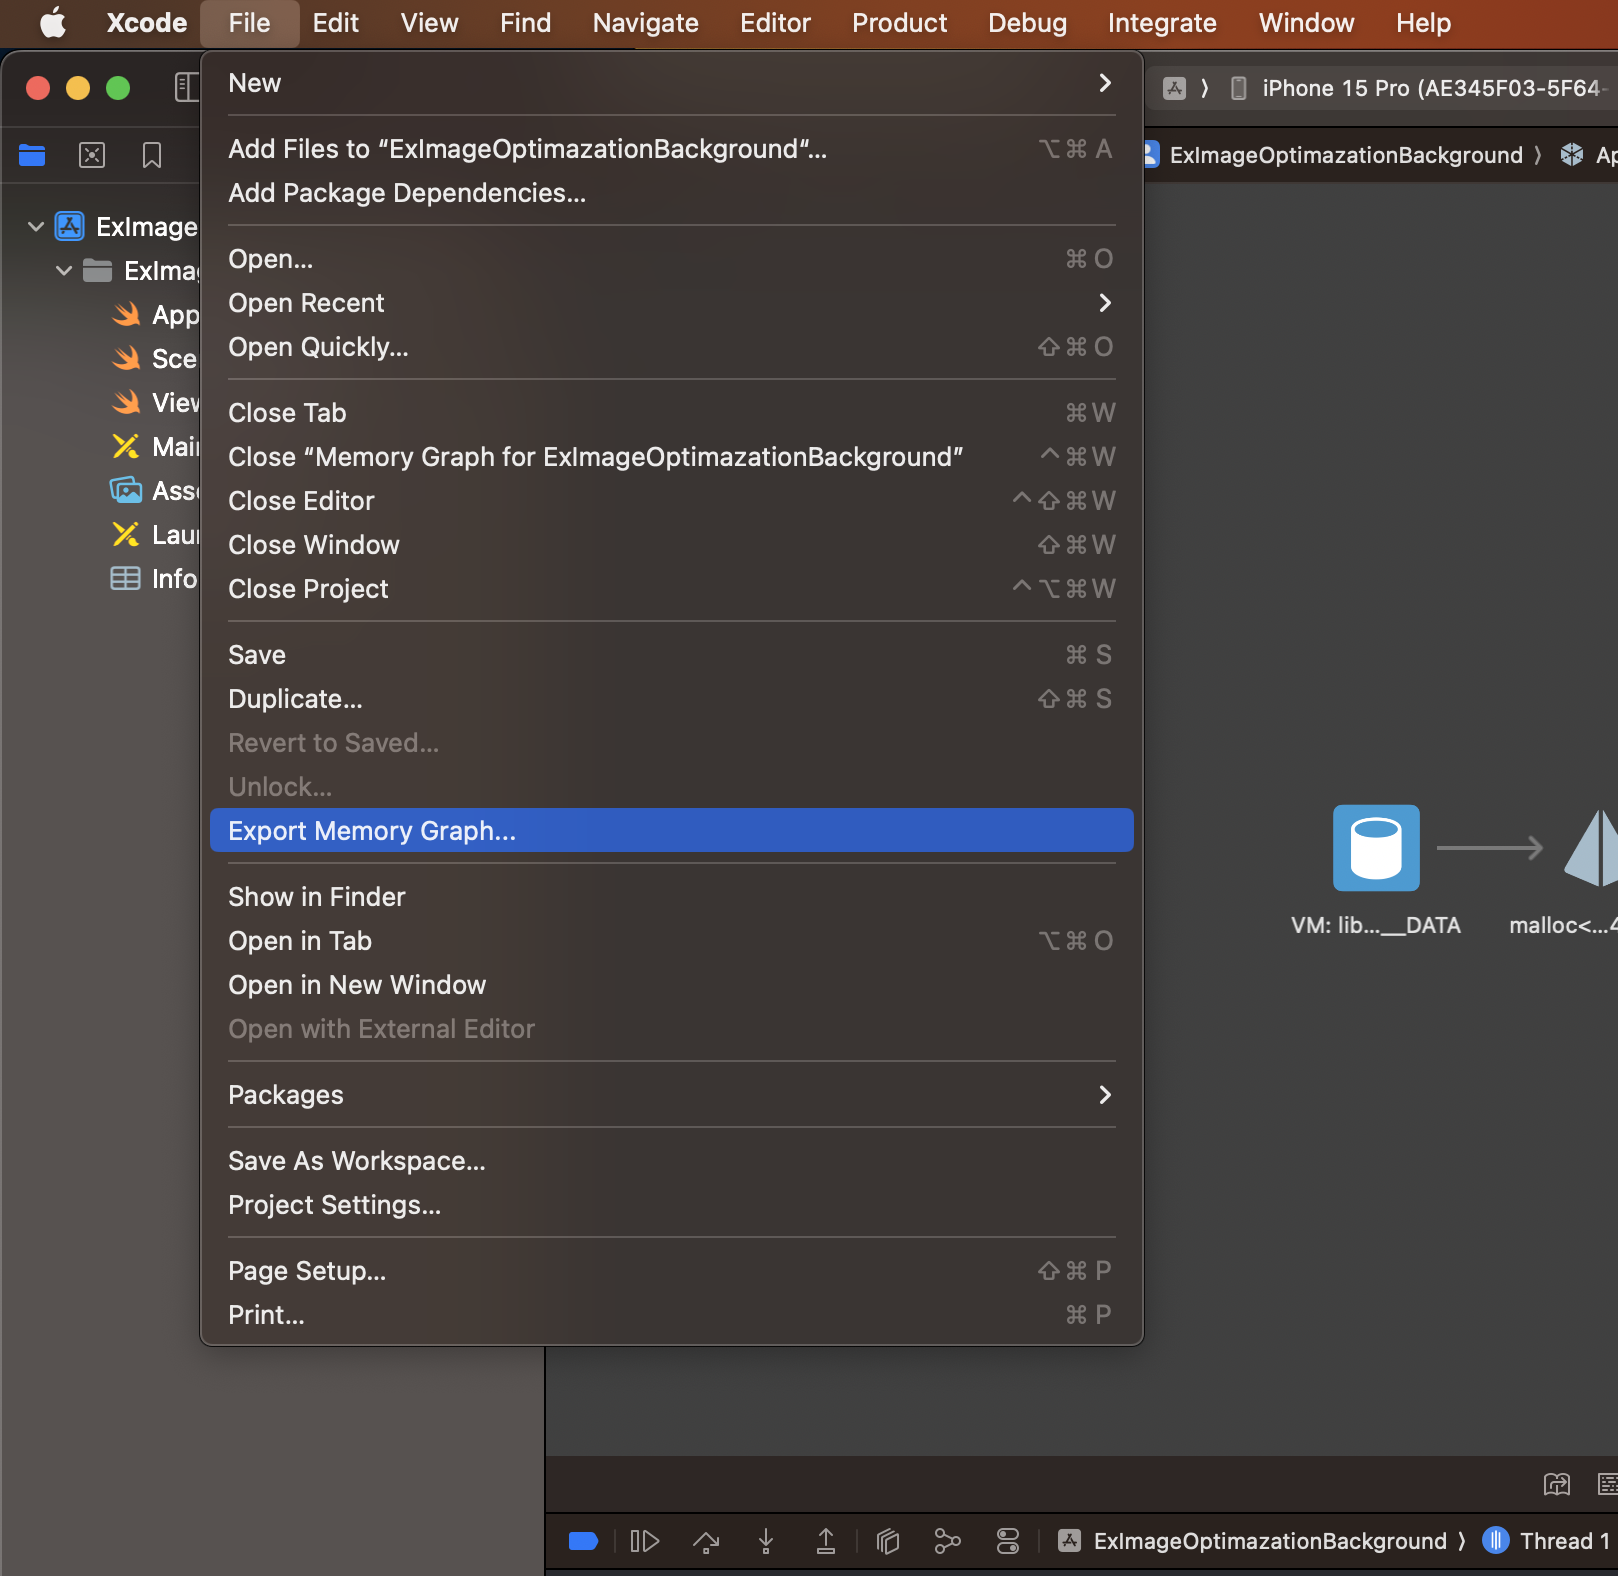Select the Source Control navigator icon

tap(92, 155)
